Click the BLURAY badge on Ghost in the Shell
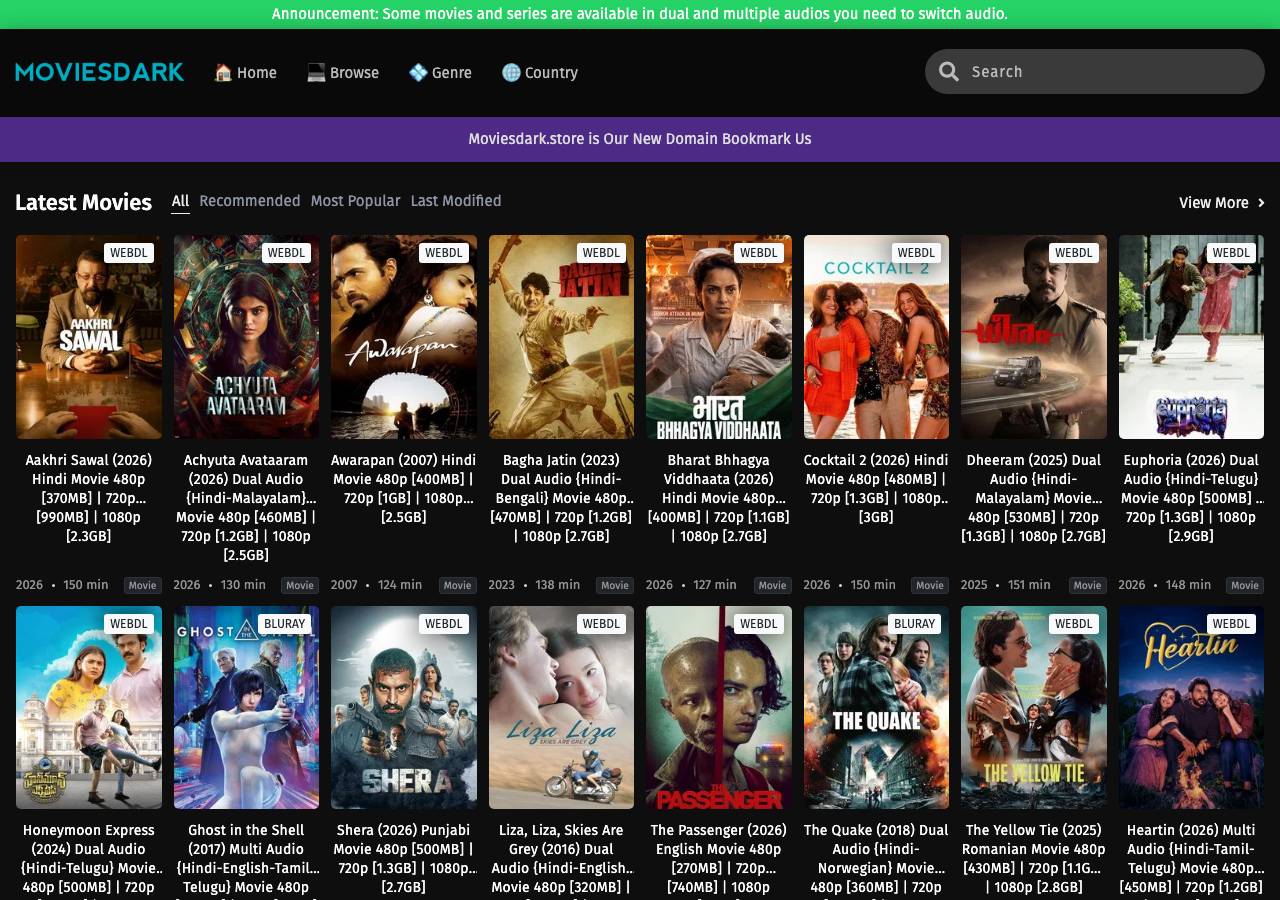Image resolution: width=1280 pixels, height=900 pixels. 284,623
